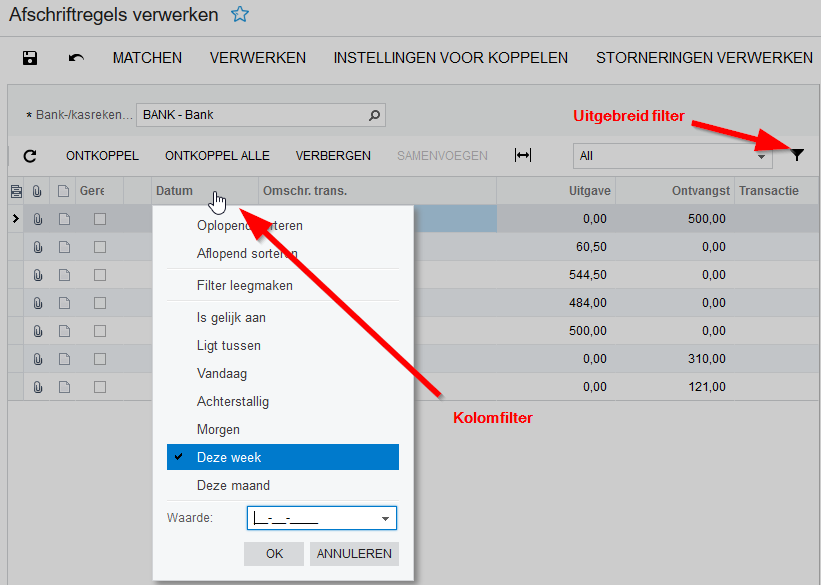Choose Aflopend sorteren in the menu

(x=247, y=253)
